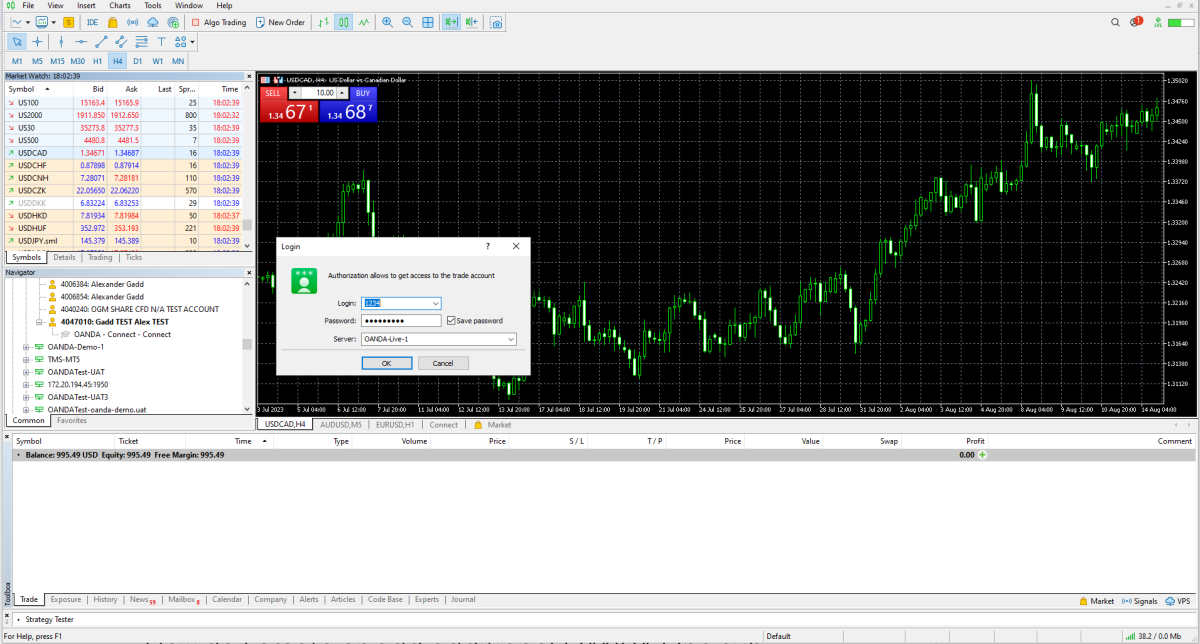
Task: Select the M1 timeframe
Action: coord(17,61)
